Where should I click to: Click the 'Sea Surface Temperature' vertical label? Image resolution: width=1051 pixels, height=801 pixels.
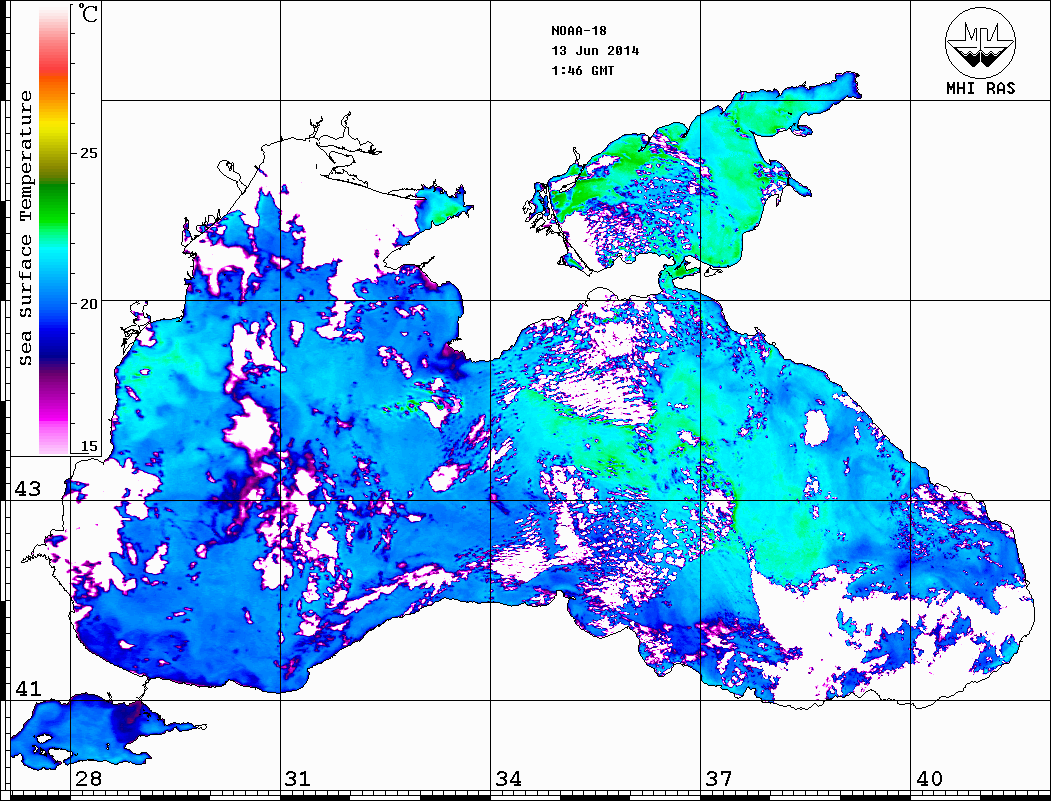(x=25, y=228)
